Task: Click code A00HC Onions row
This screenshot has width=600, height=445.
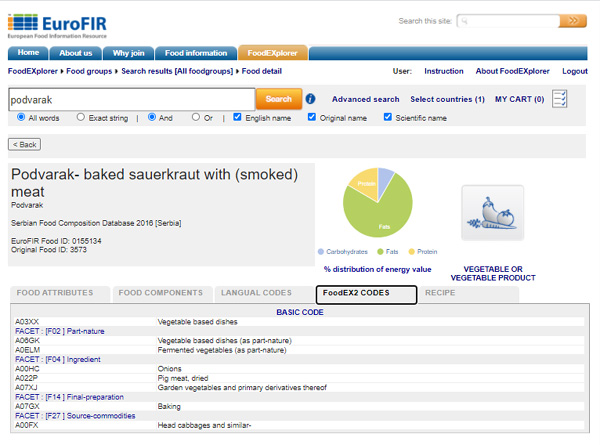Action: pos(299,369)
